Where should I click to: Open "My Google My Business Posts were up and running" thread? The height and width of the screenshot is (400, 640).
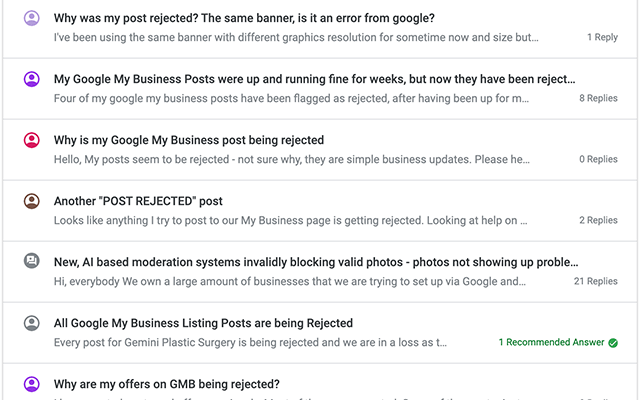click(314, 79)
